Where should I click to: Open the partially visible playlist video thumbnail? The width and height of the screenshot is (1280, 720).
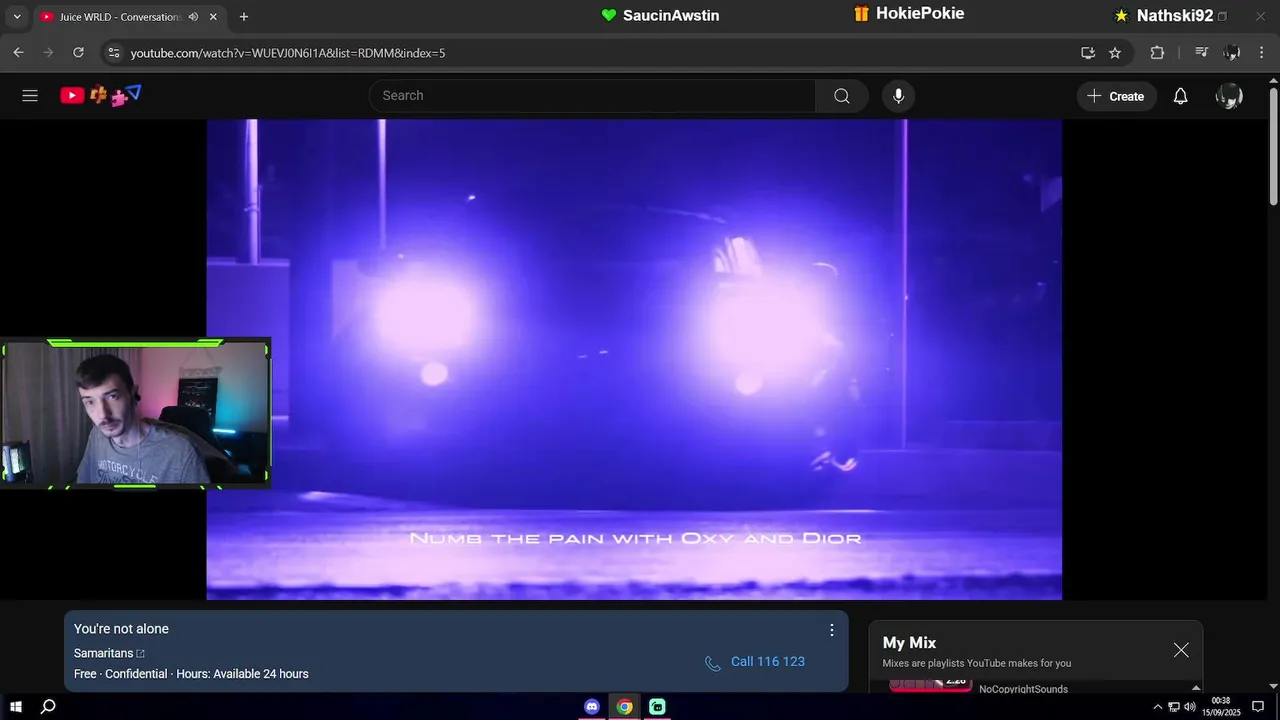tap(931, 685)
